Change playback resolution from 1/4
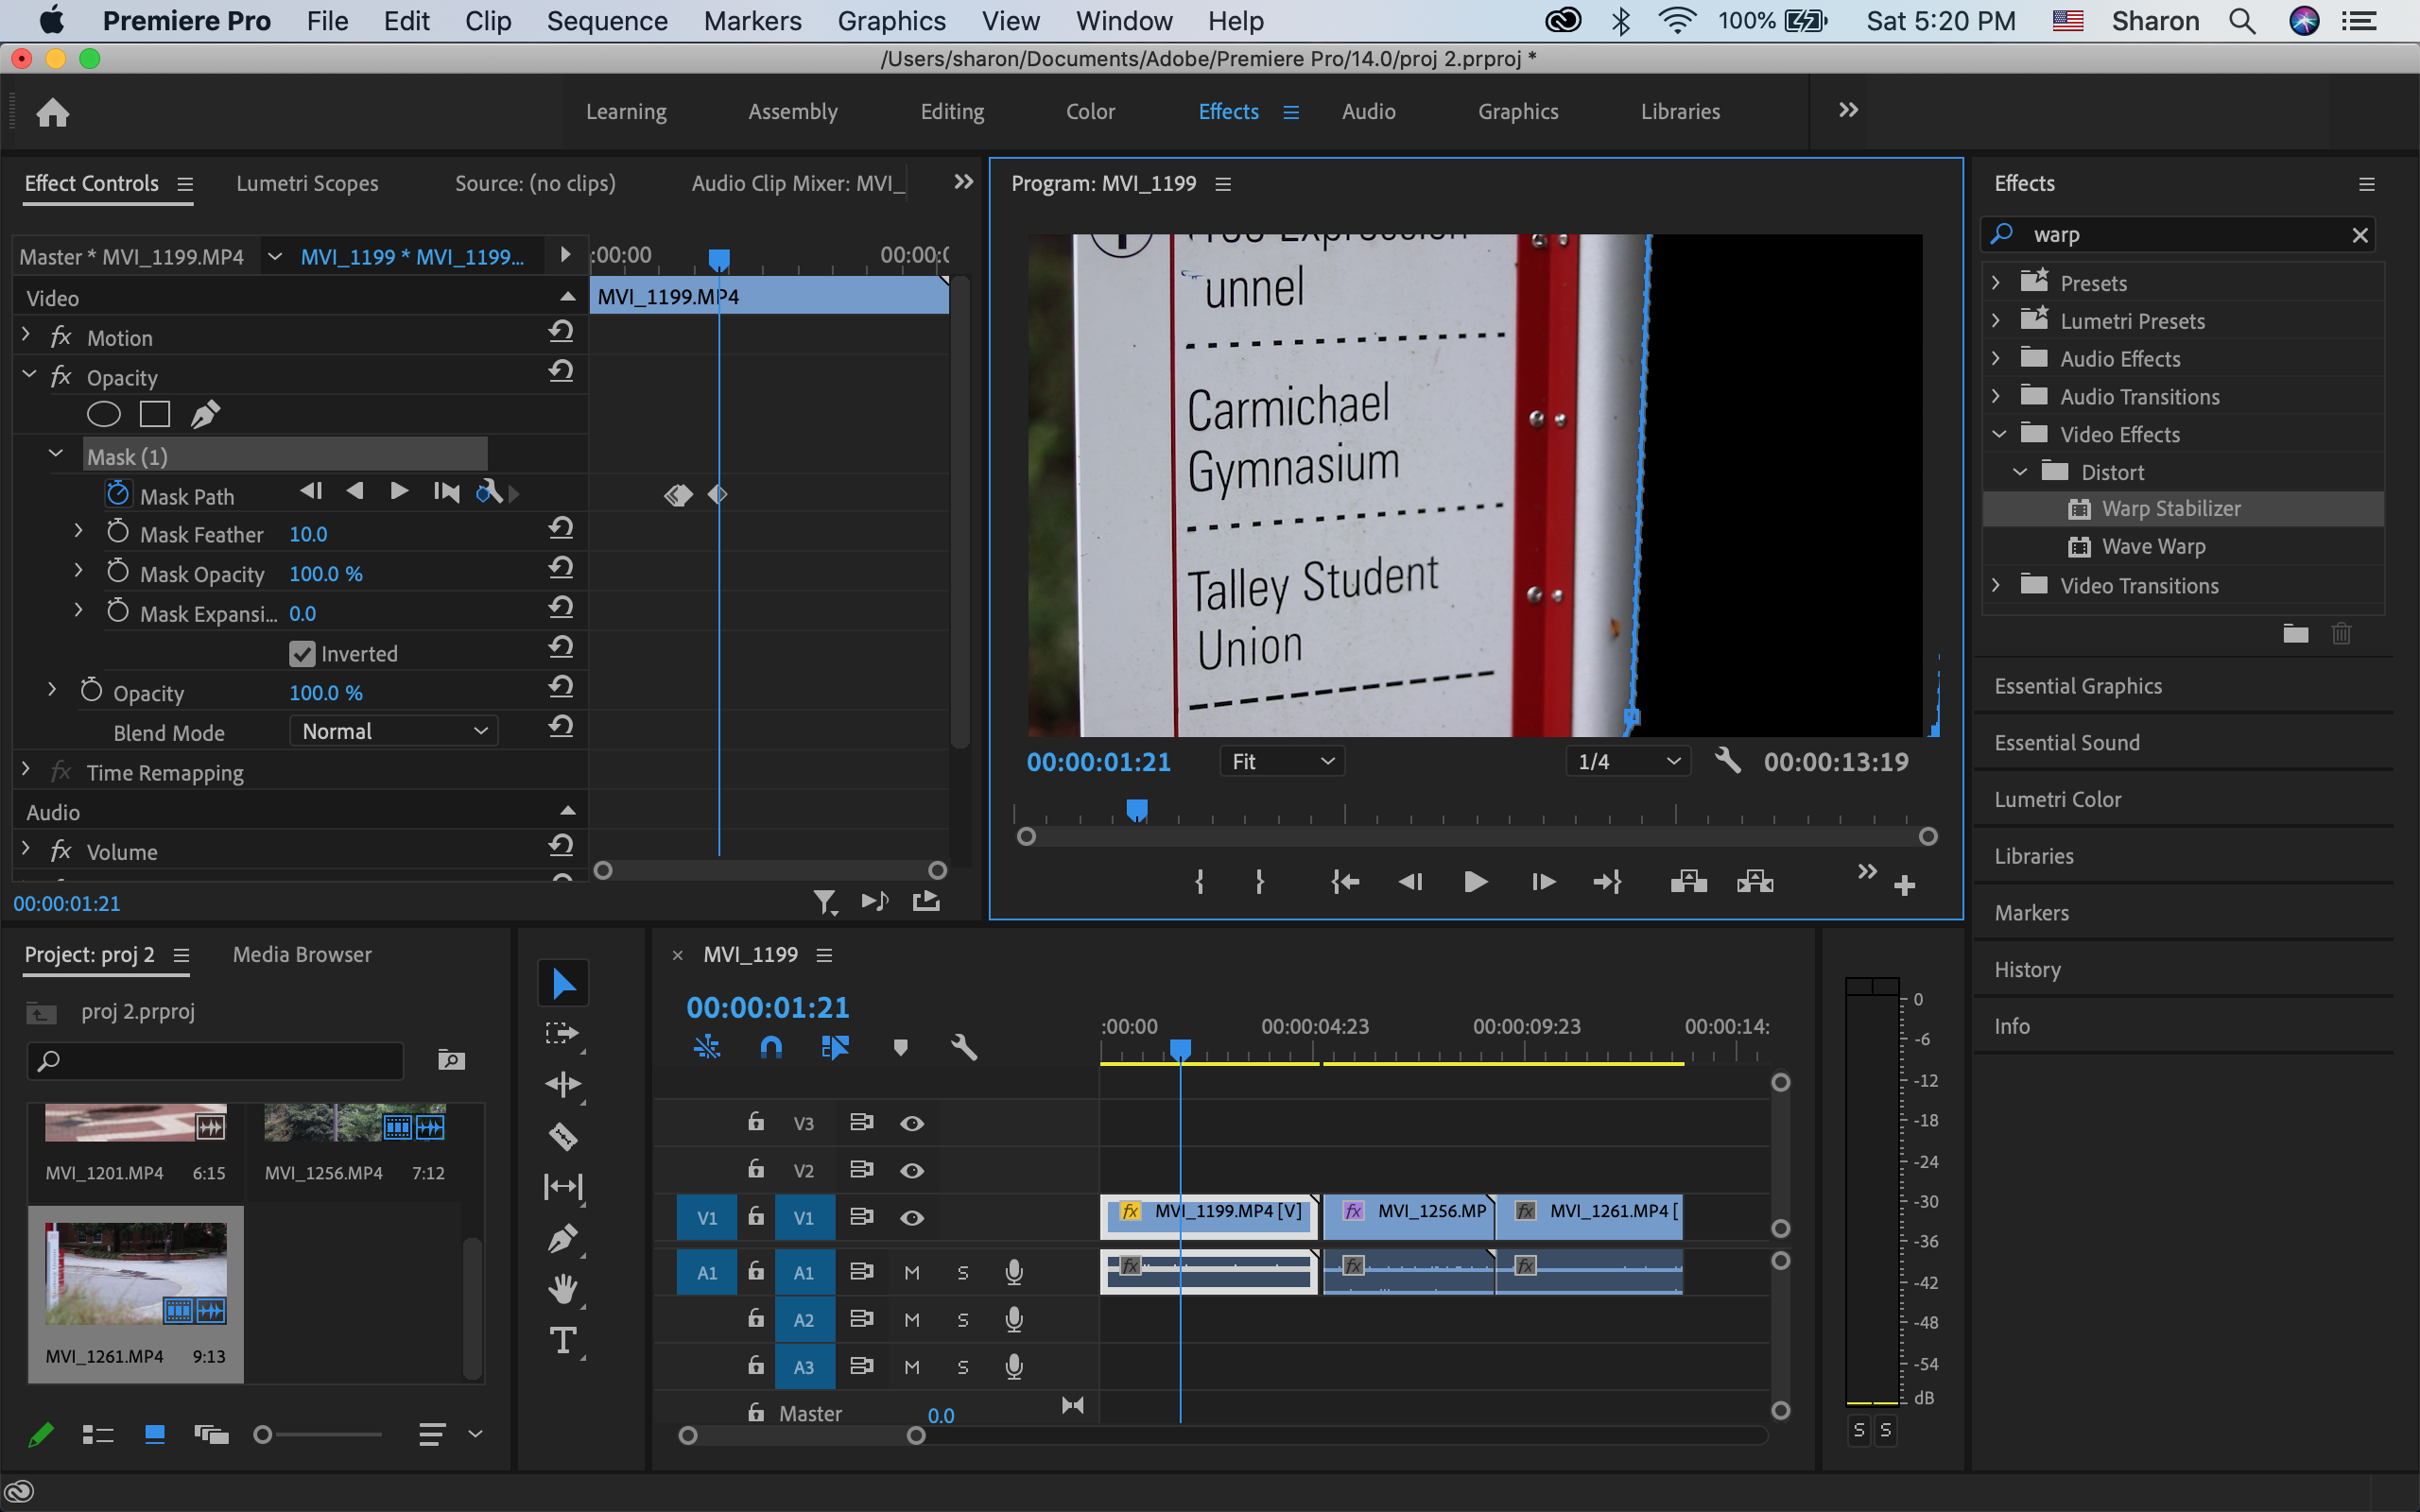Image resolution: width=2420 pixels, height=1512 pixels. tap(1628, 761)
